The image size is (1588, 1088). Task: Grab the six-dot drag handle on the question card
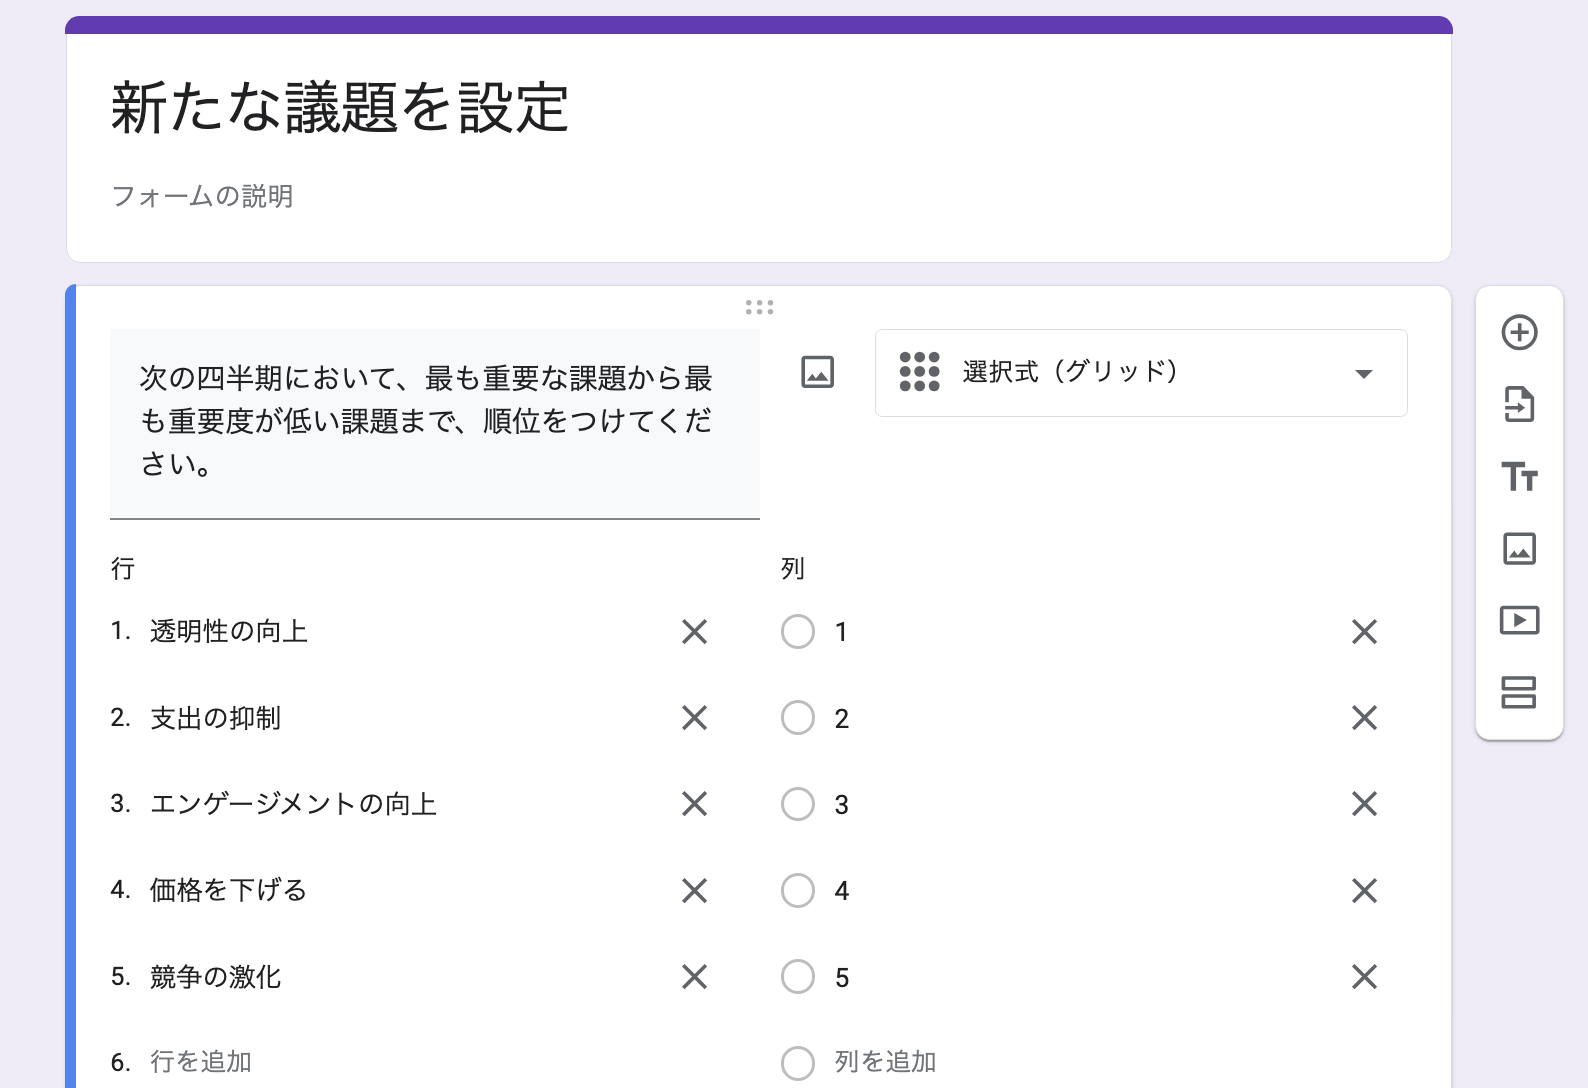tap(759, 307)
